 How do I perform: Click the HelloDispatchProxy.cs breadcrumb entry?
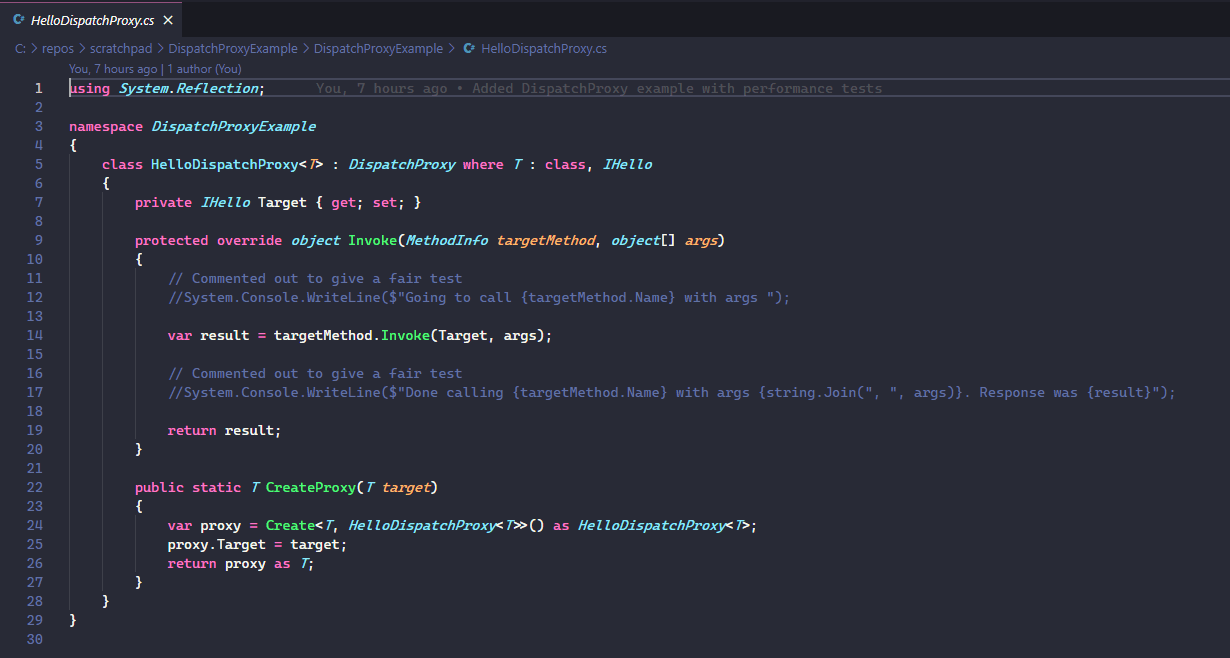pos(544,48)
